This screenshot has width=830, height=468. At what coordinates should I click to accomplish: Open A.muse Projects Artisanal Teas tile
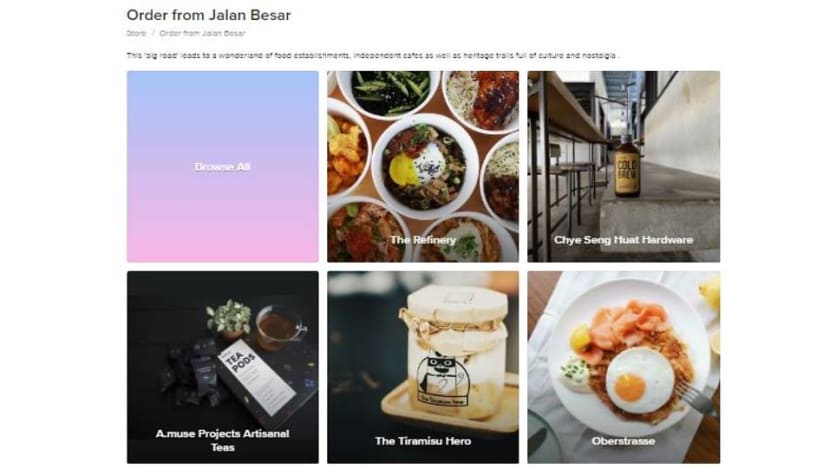coord(223,367)
